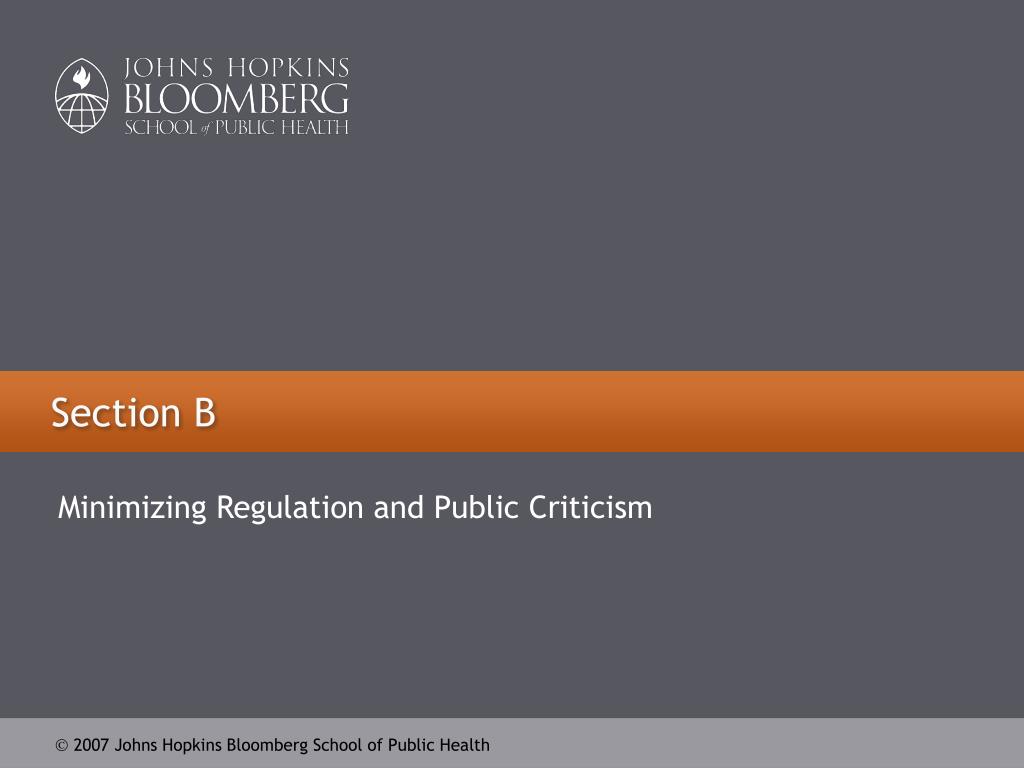Click the Johns Hopkins globe-and-flame emblem
The height and width of the screenshot is (768, 1024).
pyautogui.click(x=82, y=96)
